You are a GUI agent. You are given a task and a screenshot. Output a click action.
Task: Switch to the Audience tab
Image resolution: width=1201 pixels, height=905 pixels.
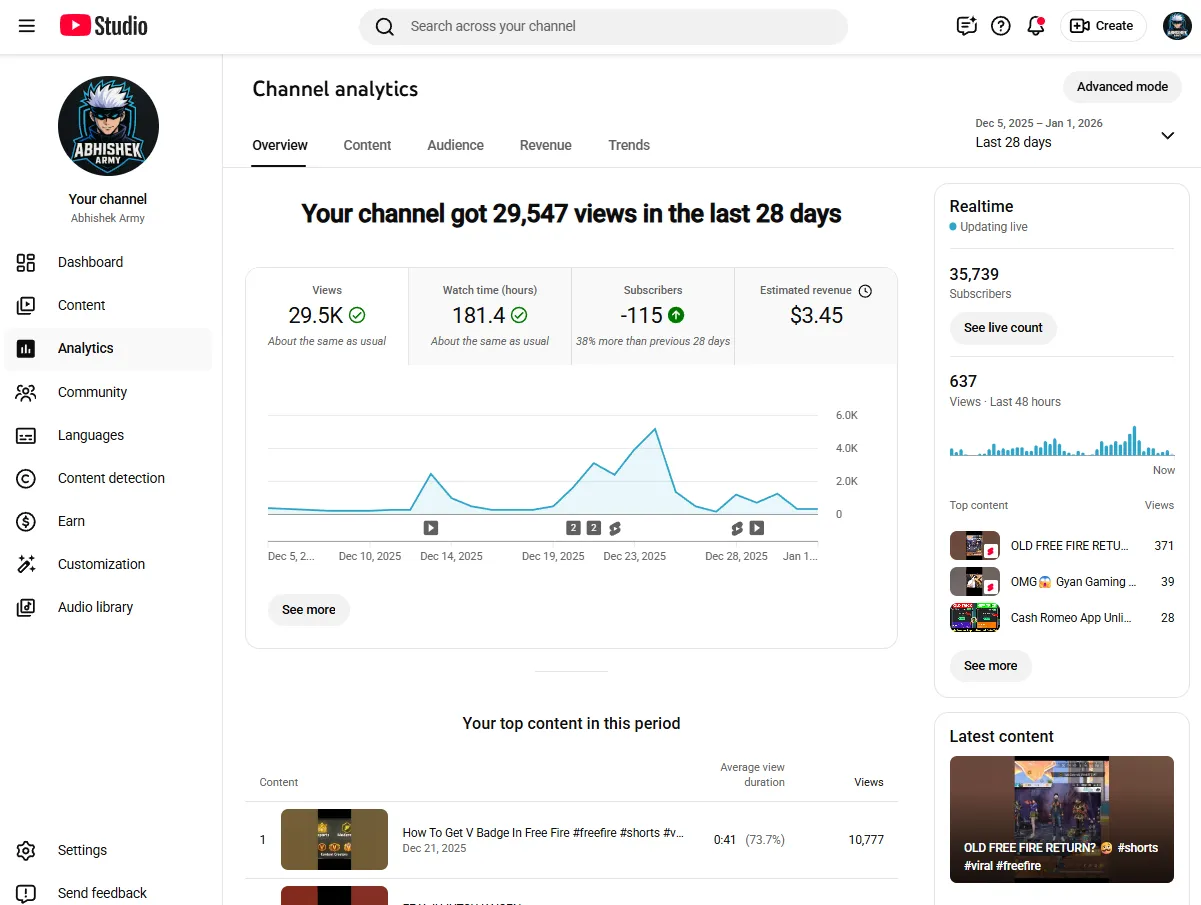coord(455,145)
